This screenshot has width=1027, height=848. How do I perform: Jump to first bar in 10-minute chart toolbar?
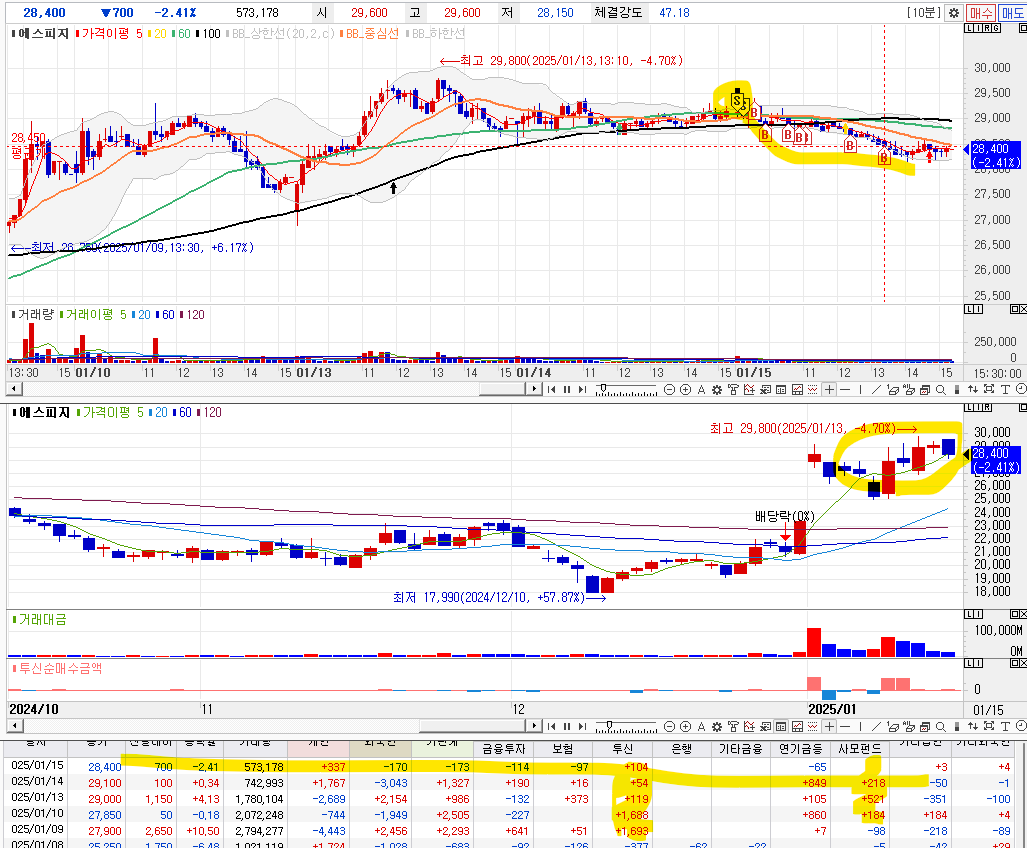point(551,390)
